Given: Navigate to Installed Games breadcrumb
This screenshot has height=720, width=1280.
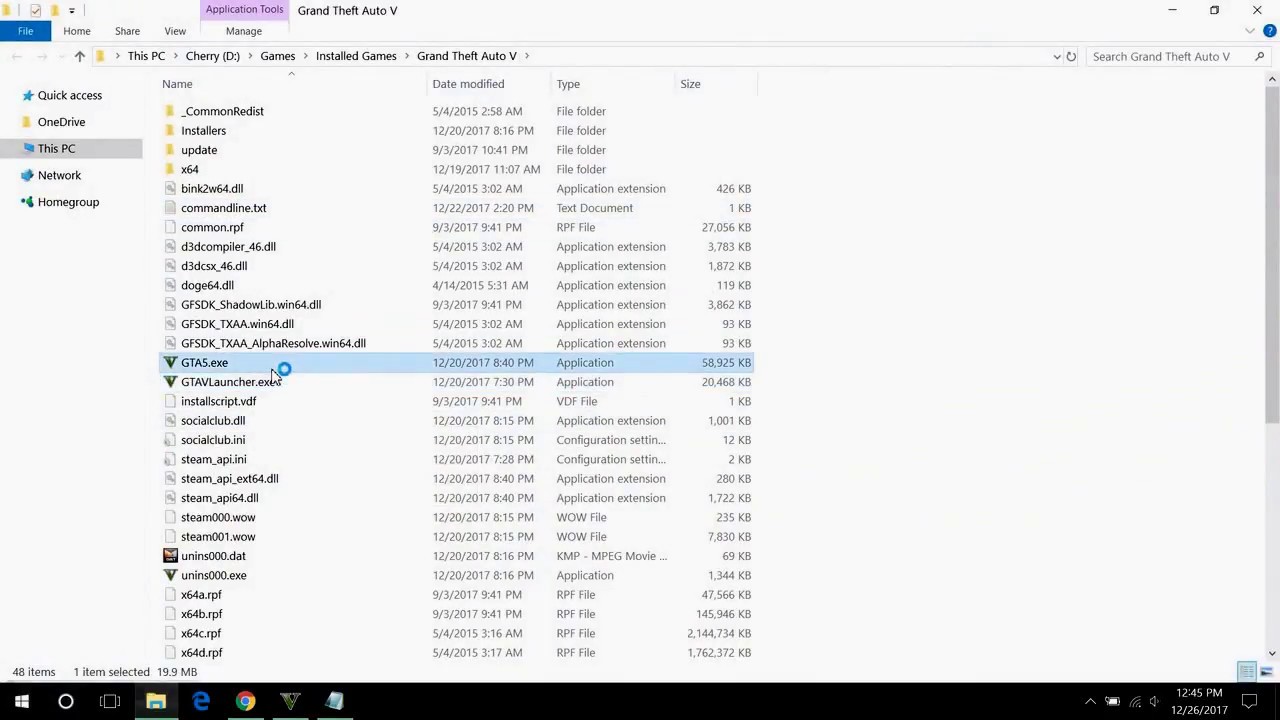Looking at the screenshot, I should 356,56.
